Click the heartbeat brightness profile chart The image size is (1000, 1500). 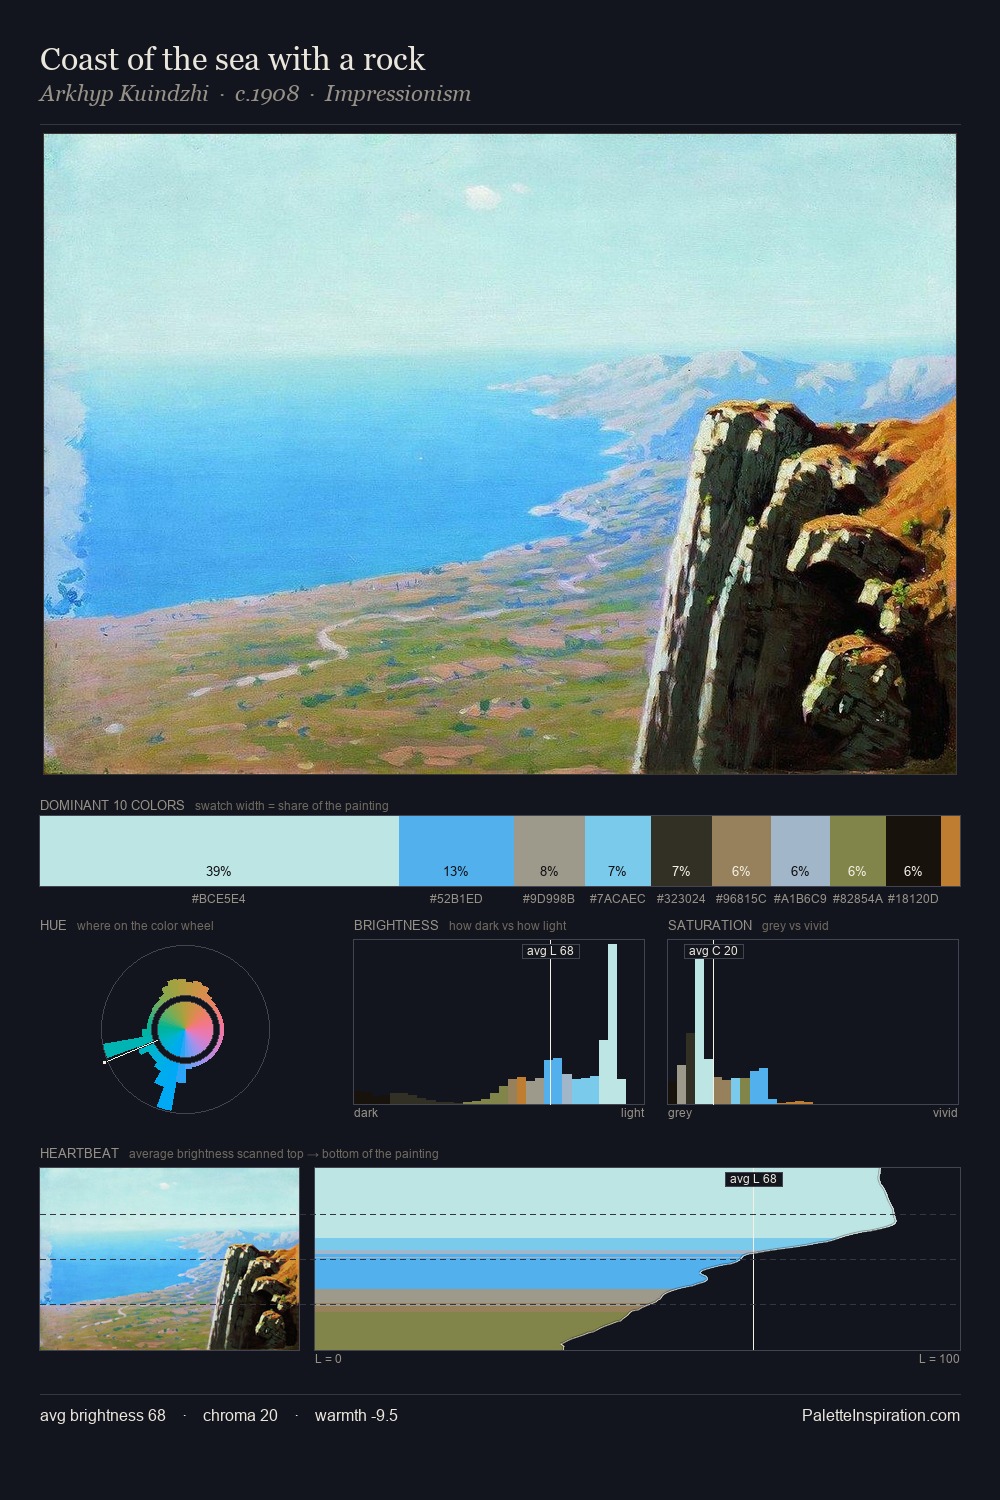[x=637, y=1259]
